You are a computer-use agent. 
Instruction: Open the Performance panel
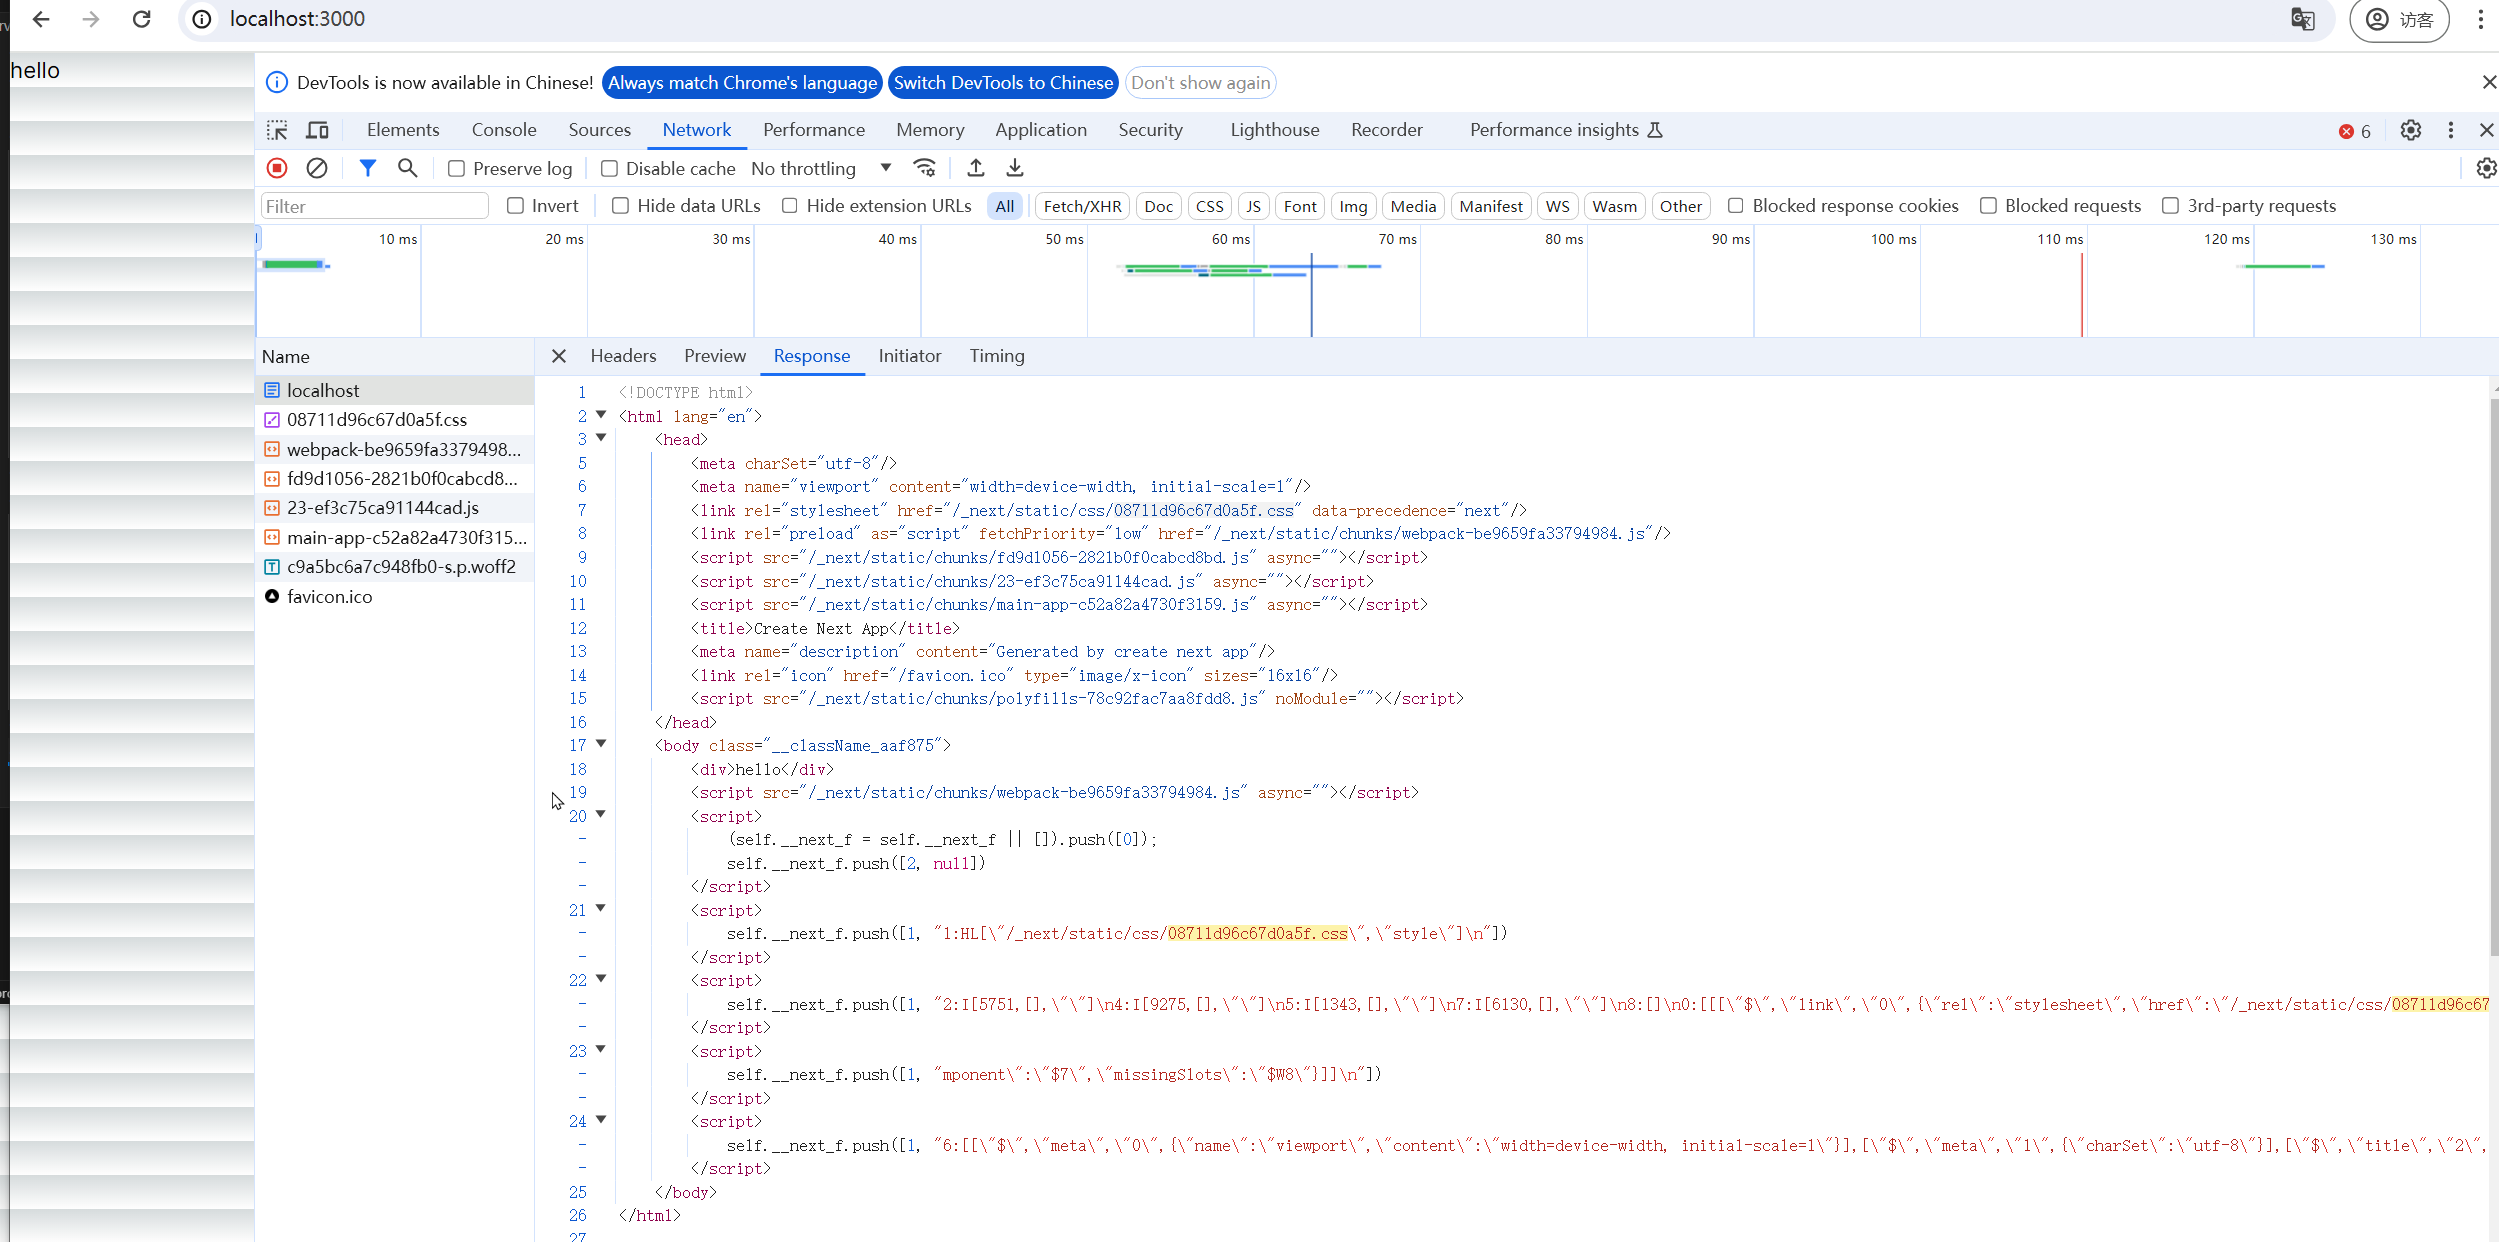click(x=814, y=130)
